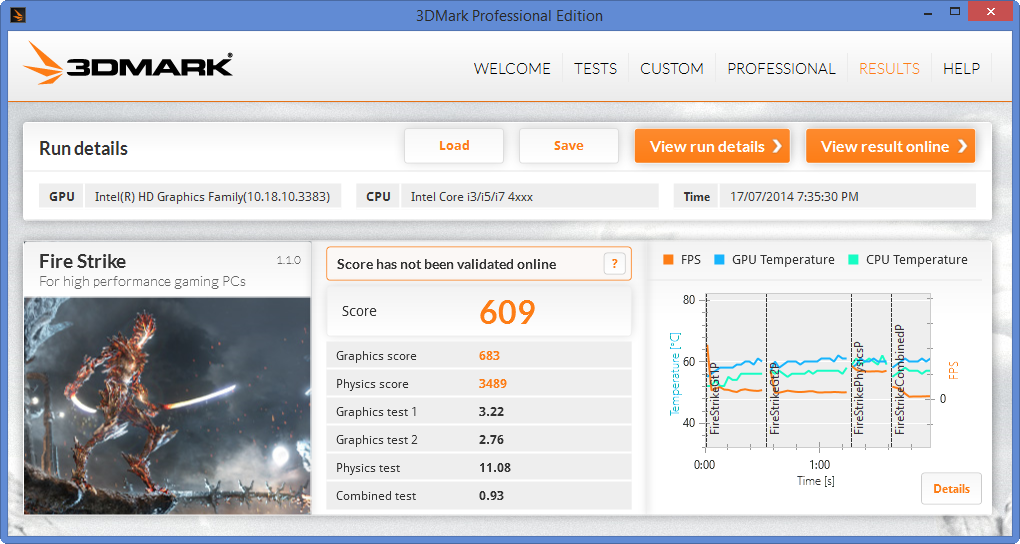Go to the CUSTOM tab
This screenshot has width=1020, height=544.
pos(671,69)
